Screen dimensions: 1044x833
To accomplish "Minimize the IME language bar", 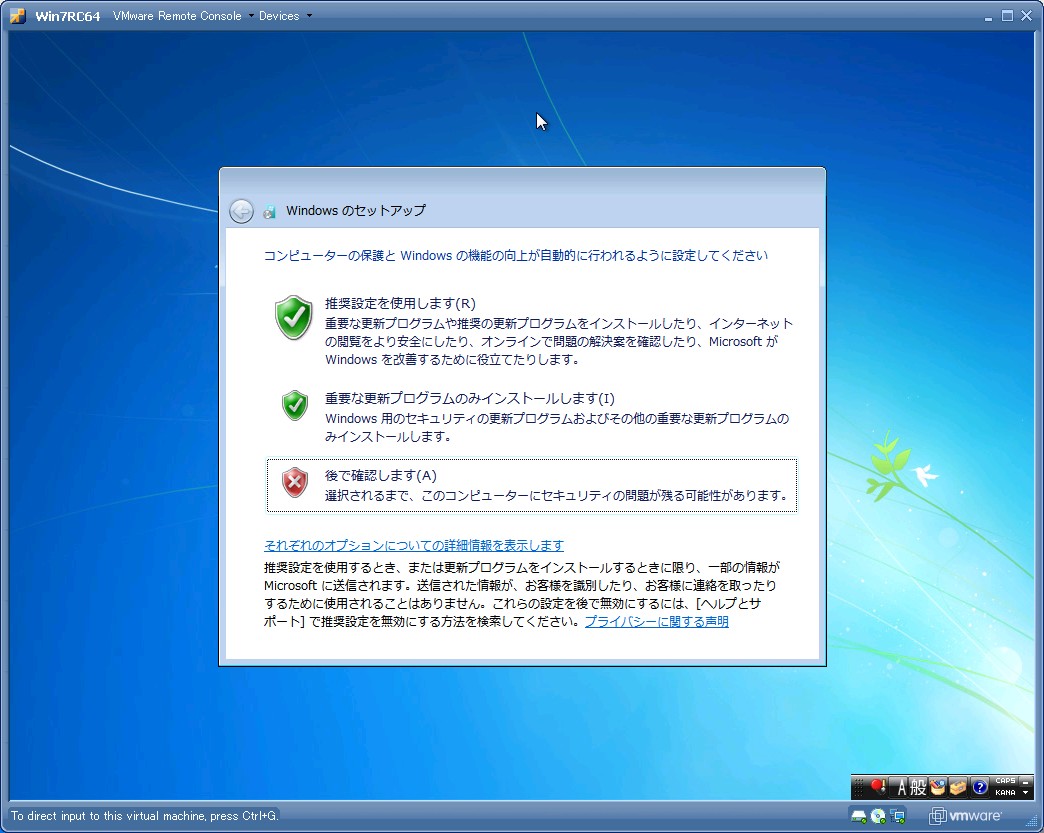I will tap(1025, 780).
